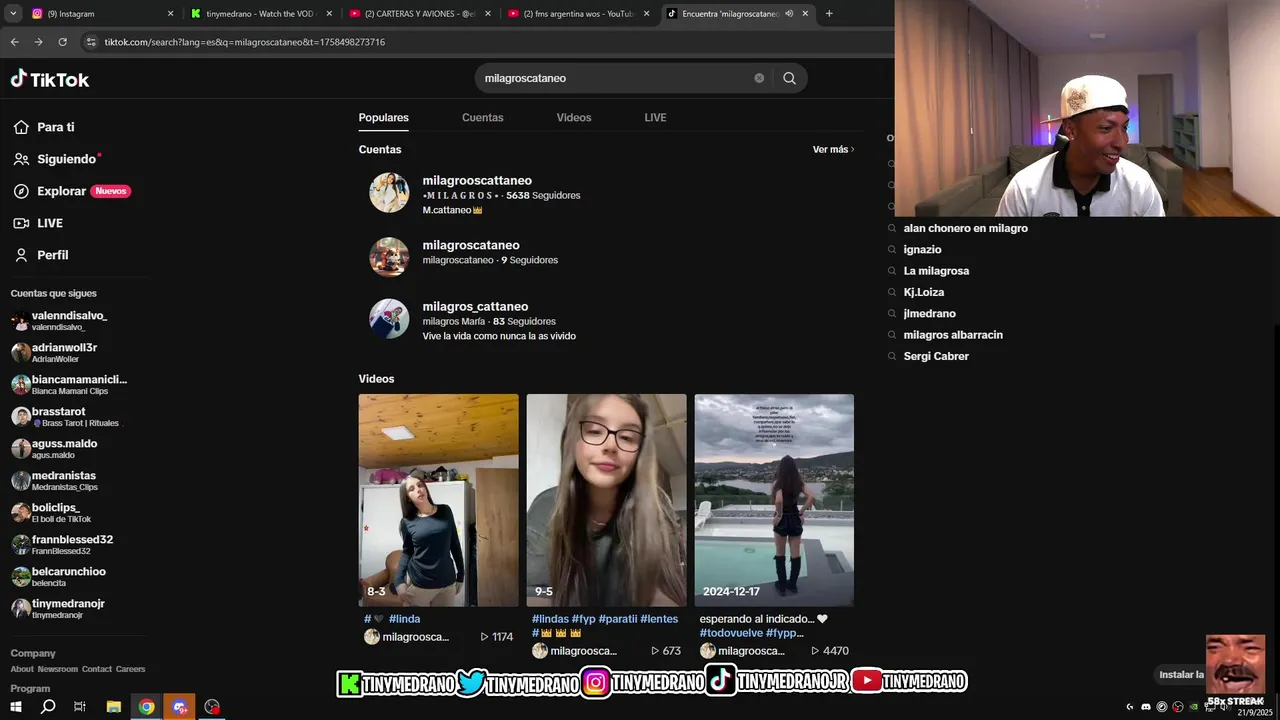Select the Kj.Loiza search suggestion
The height and width of the screenshot is (720, 1280).
pyautogui.click(x=924, y=292)
